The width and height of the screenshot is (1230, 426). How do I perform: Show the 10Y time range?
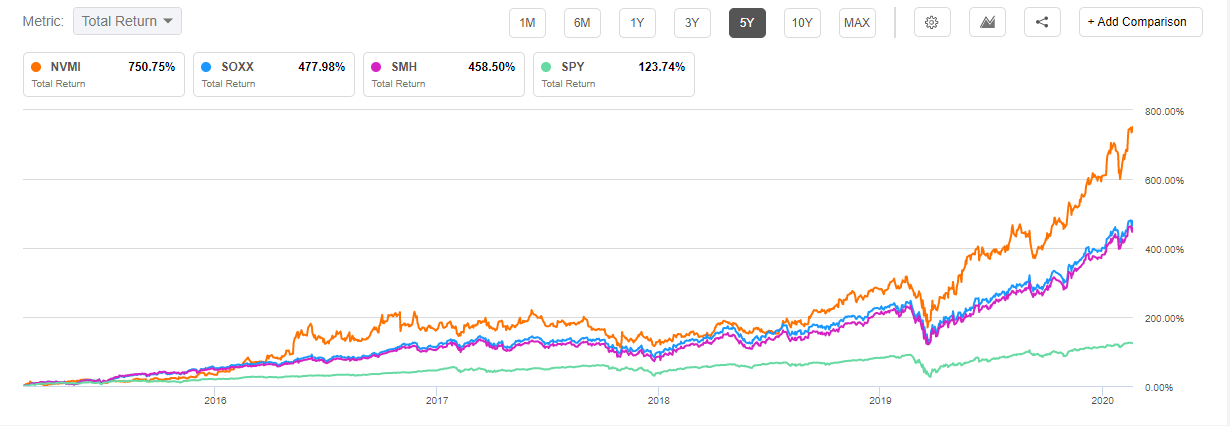point(802,22)
